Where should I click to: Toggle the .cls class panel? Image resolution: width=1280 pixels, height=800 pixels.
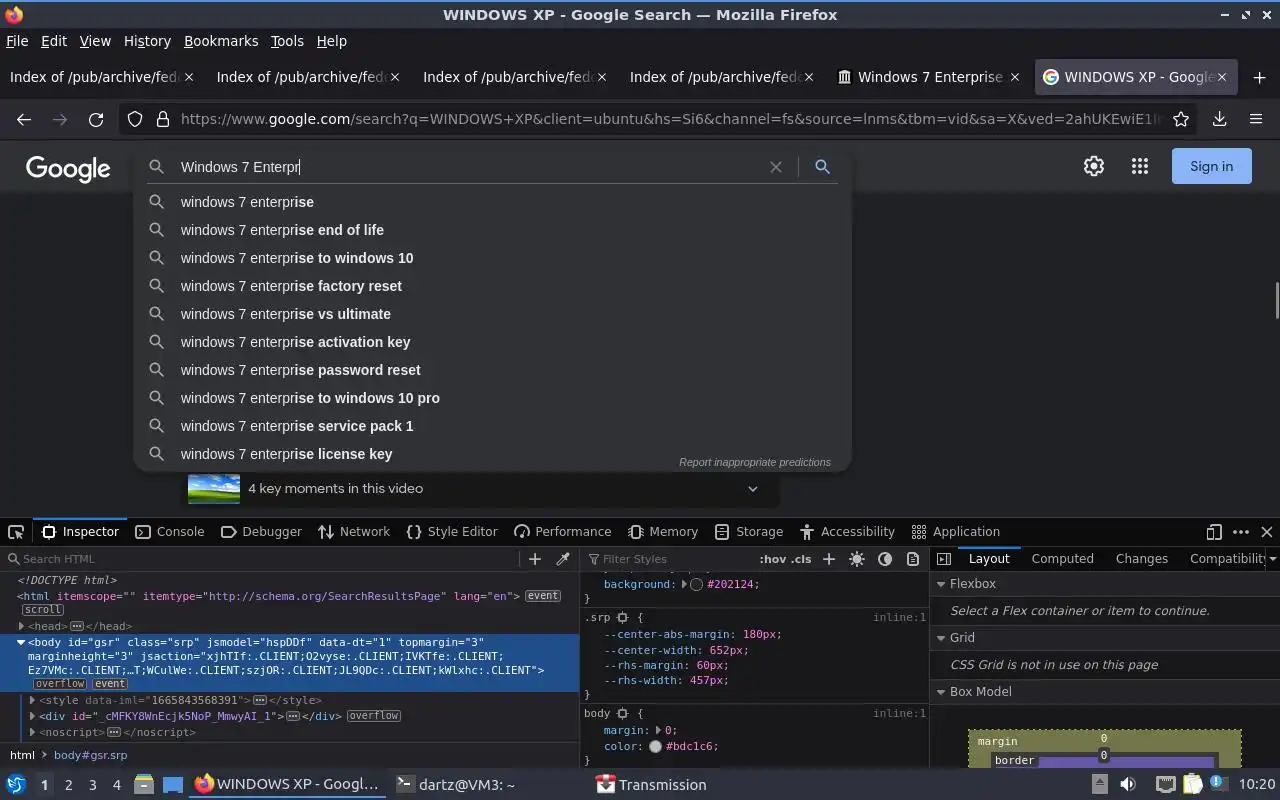pyautogui.click(x=801, y=559)
